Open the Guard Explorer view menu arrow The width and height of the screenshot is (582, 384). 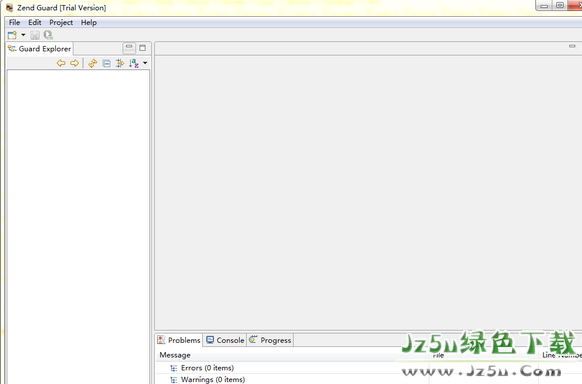(x=145, y=63)
